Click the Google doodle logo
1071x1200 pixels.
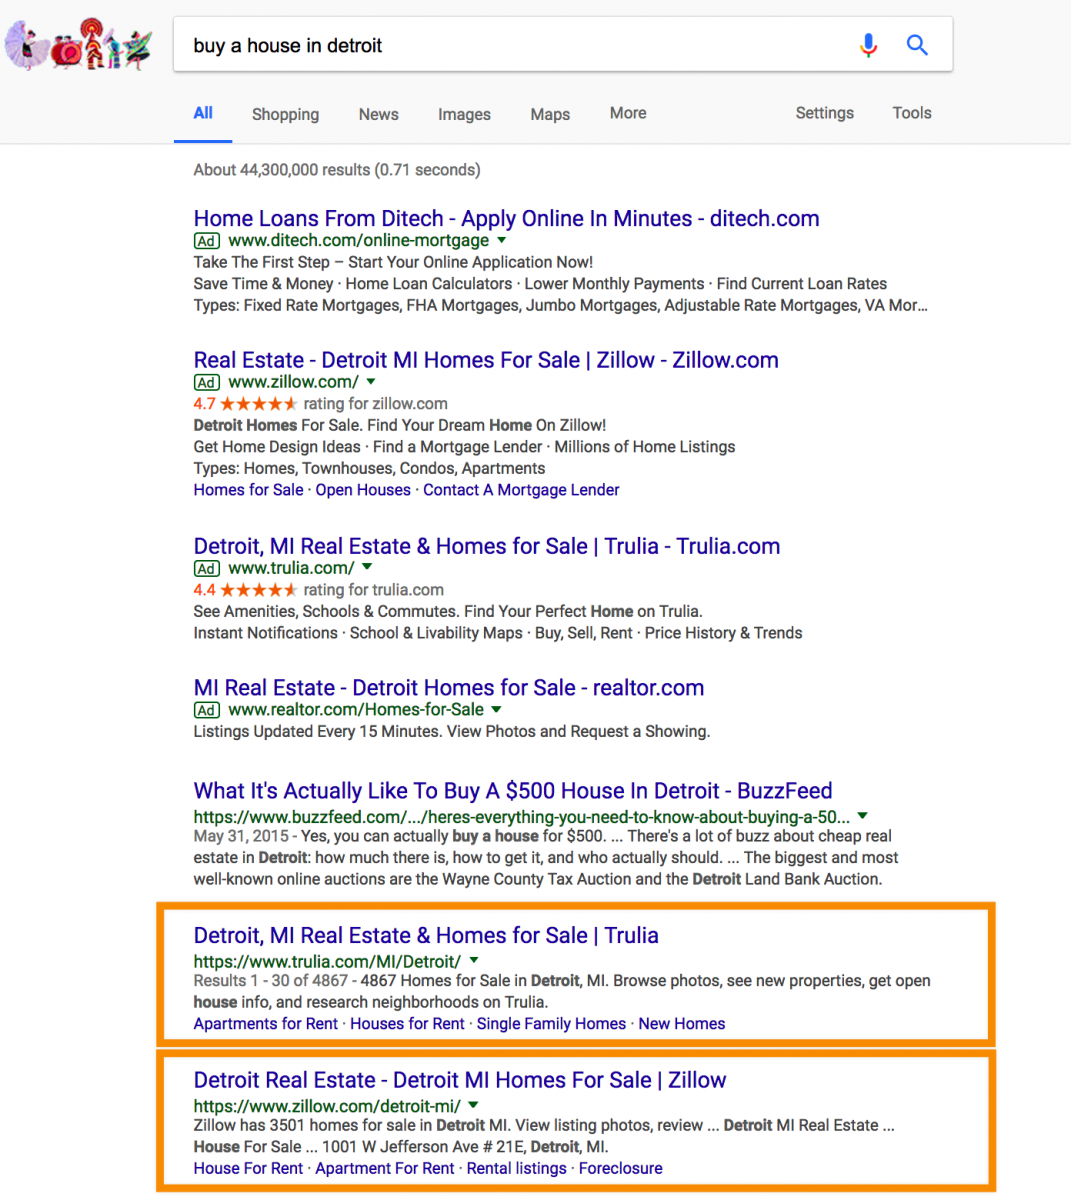(x=78, y=45)
